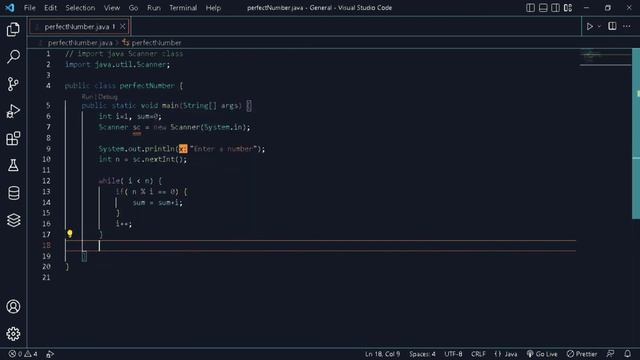Click the text 'int n = sc.nextInt();'
Viewport: 640px width, 360px height.
[x=143, y=159]
